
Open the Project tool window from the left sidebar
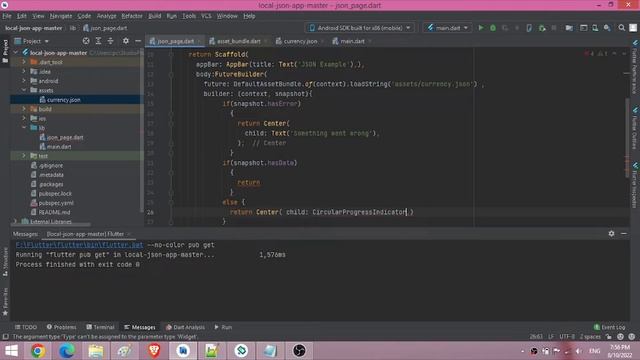[5, 51]
